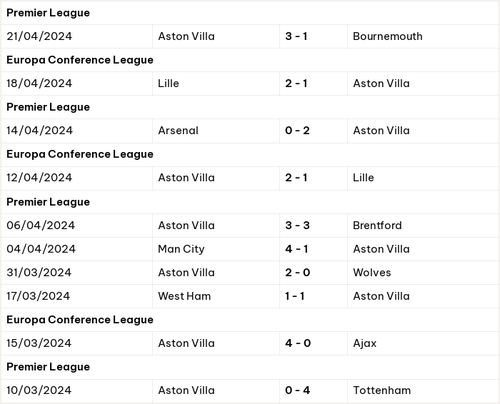Screen dimensions: 500x404
Task: Open the Ajax team link
Action: point(364,343)
